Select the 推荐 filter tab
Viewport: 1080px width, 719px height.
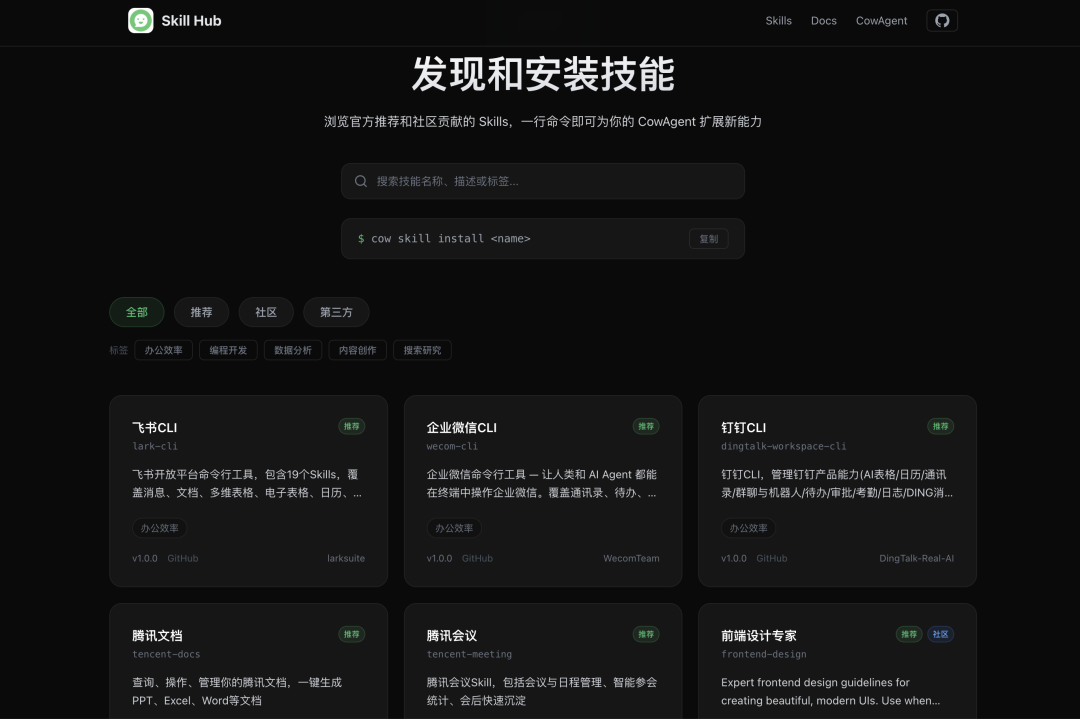[x=201, y=312]
